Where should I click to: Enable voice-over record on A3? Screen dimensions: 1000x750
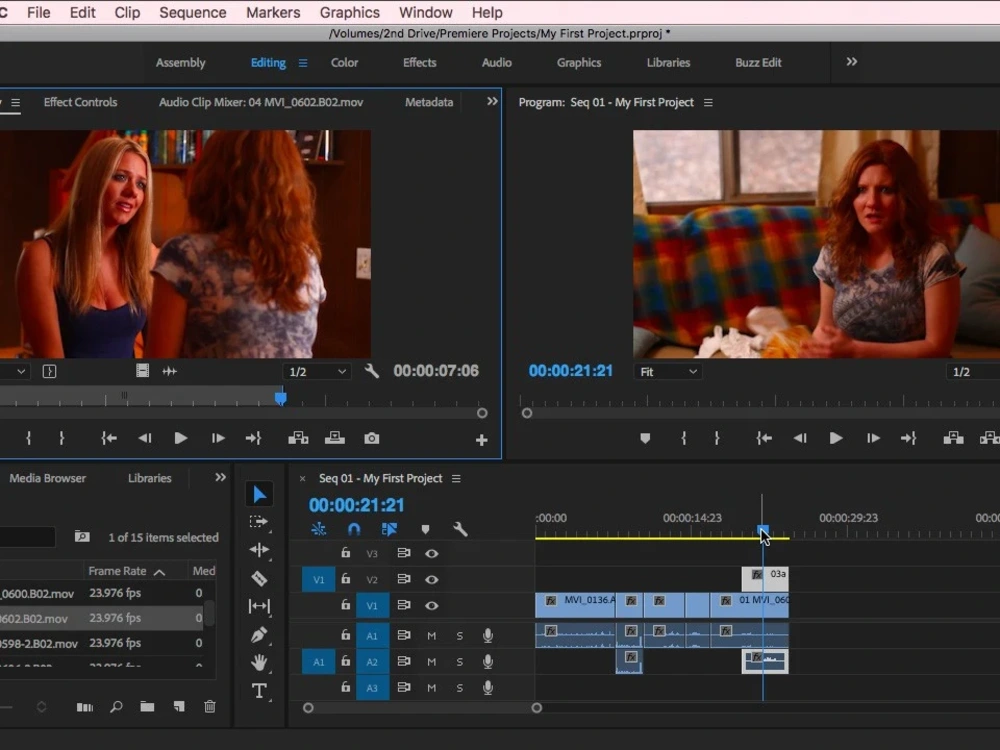tap(488, 688)
